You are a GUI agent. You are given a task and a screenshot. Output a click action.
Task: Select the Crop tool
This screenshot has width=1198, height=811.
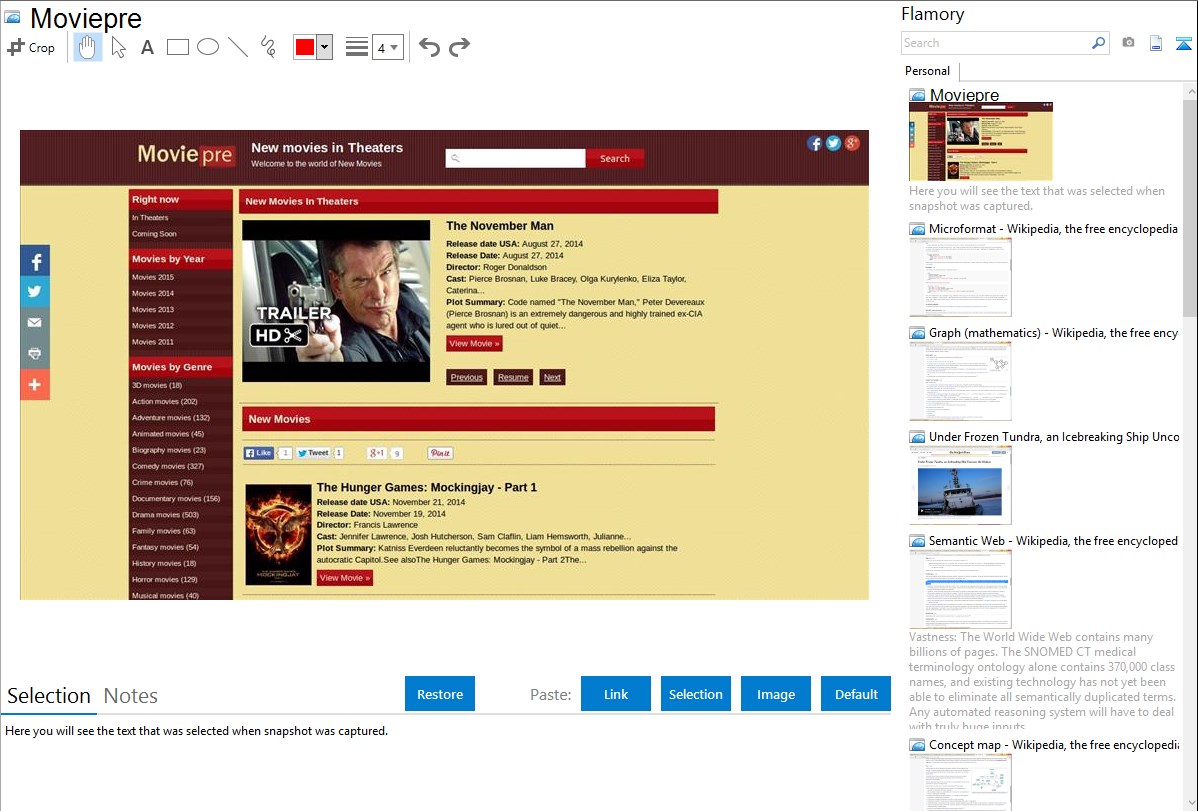[31, 47]
